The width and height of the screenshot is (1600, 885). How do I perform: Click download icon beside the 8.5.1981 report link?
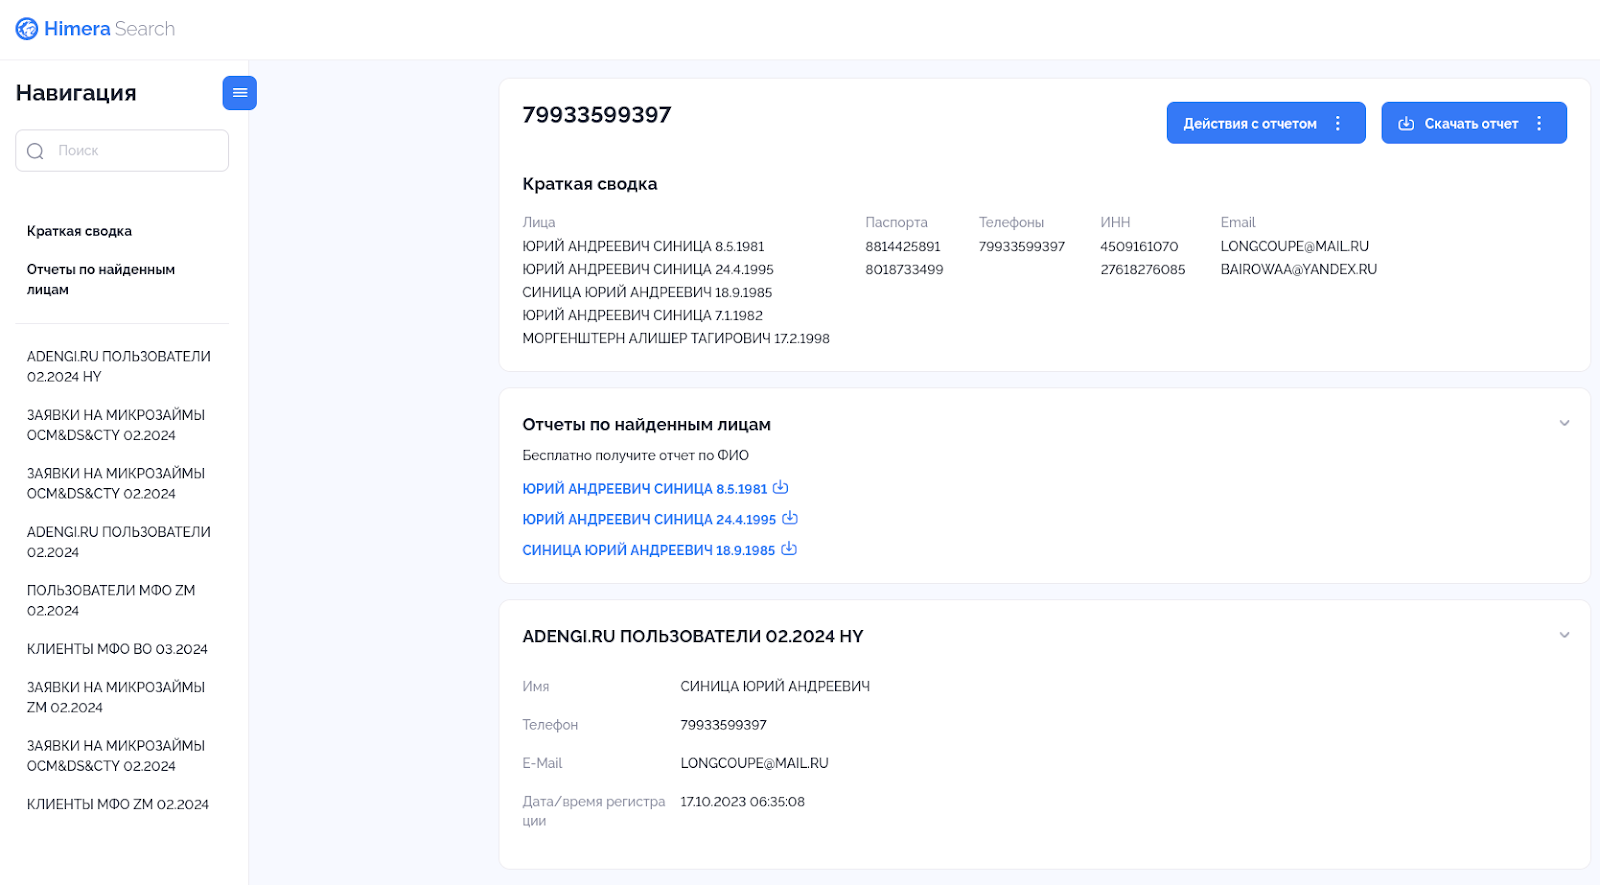pos(781,488)
